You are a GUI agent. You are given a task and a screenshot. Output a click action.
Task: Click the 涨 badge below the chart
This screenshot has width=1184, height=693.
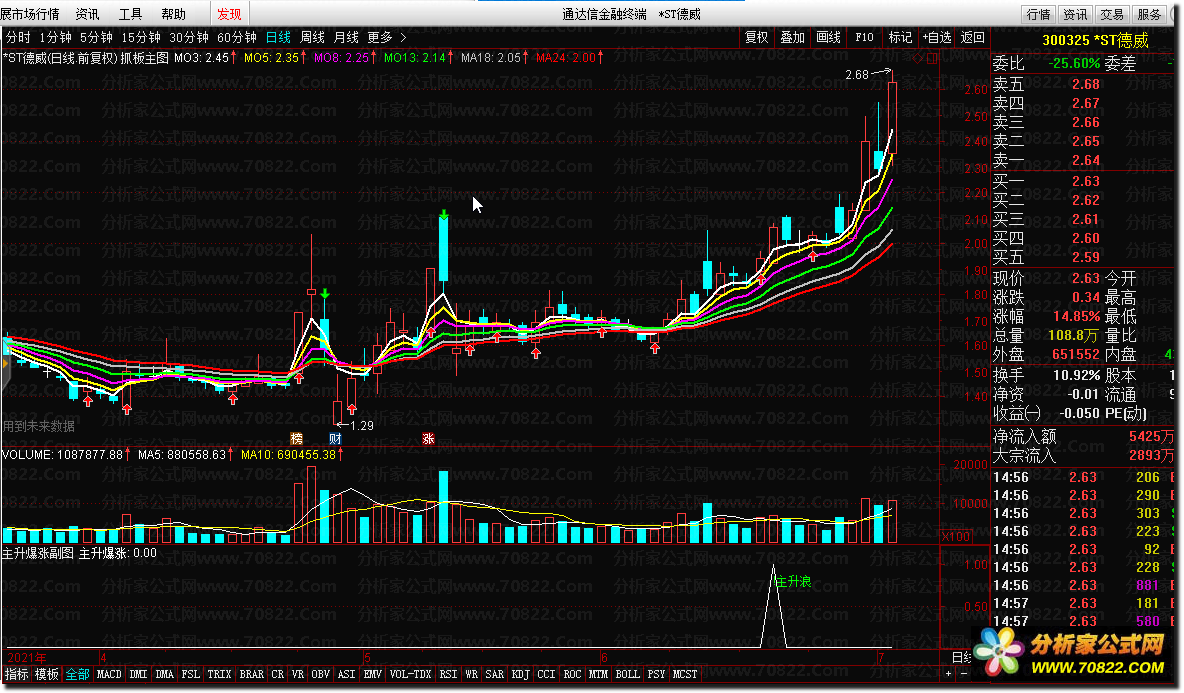(428, 439)
